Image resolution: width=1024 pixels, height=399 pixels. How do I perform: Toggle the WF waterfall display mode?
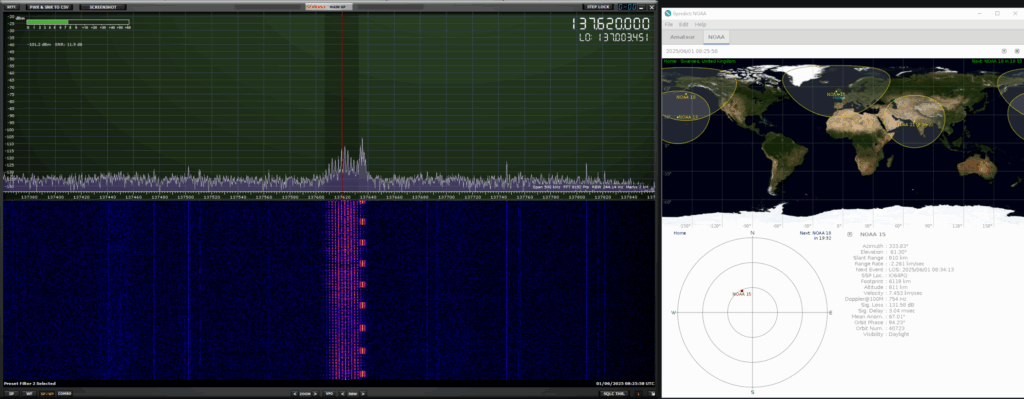(29, 394)
